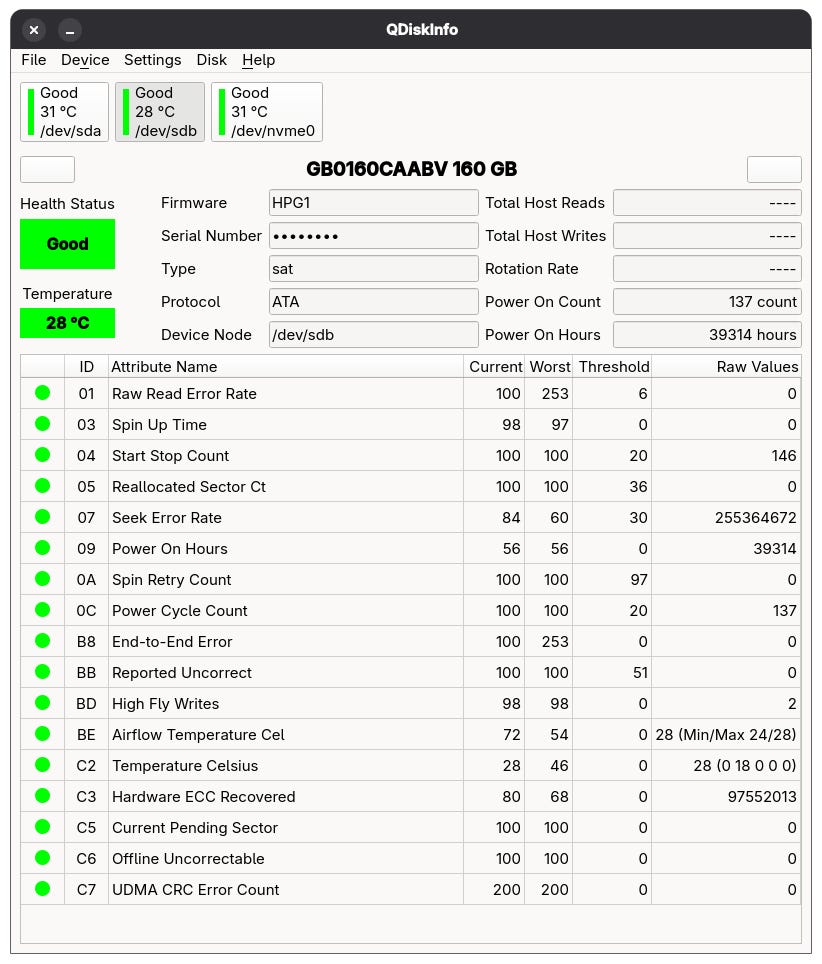This screenshot has width=822, height=964.
Task: Select the Airflow Temperature Cel attribute name
Action: [198, 735]
